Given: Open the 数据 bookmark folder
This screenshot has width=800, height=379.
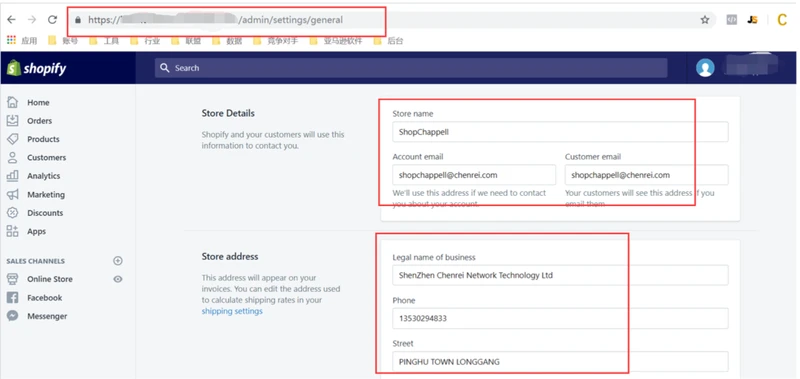Looking at the screenshot, I should [x=227, y=41].
